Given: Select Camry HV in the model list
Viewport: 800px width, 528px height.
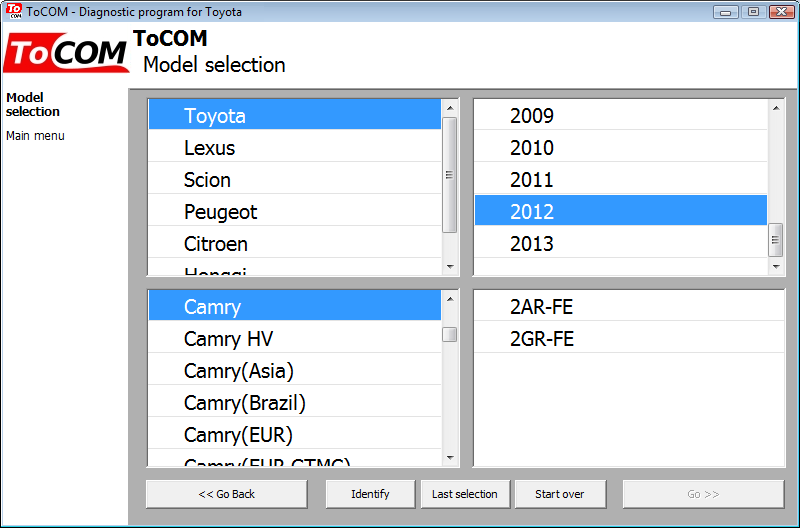Looking at the screenshot, I should [295, 338].
